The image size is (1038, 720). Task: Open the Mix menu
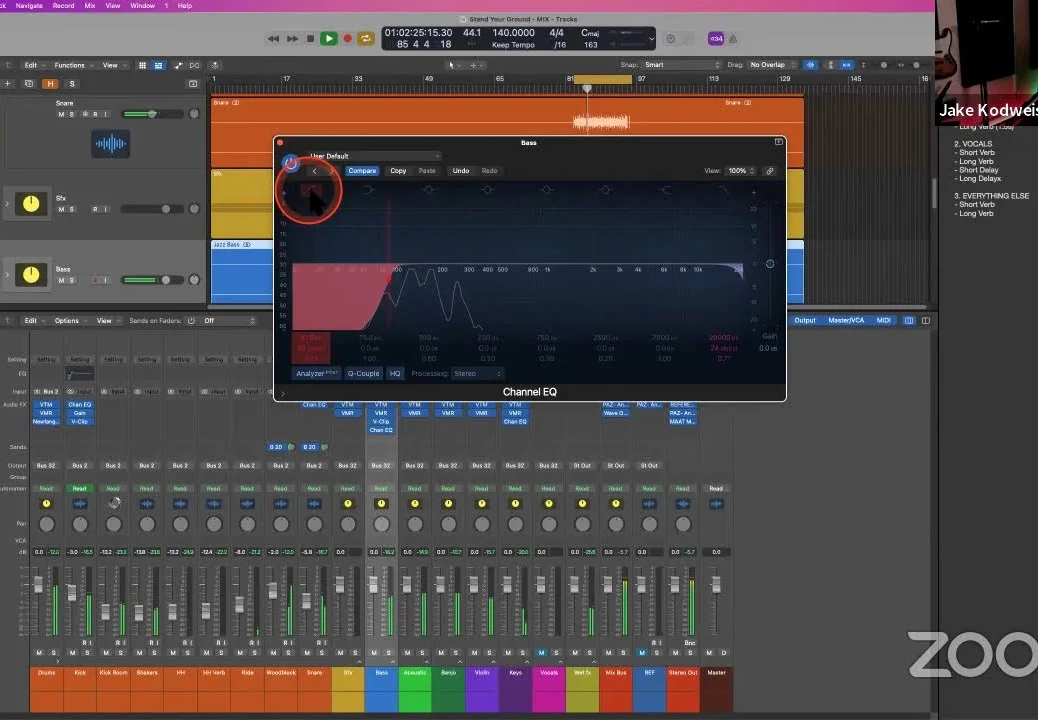pos(90,5)
